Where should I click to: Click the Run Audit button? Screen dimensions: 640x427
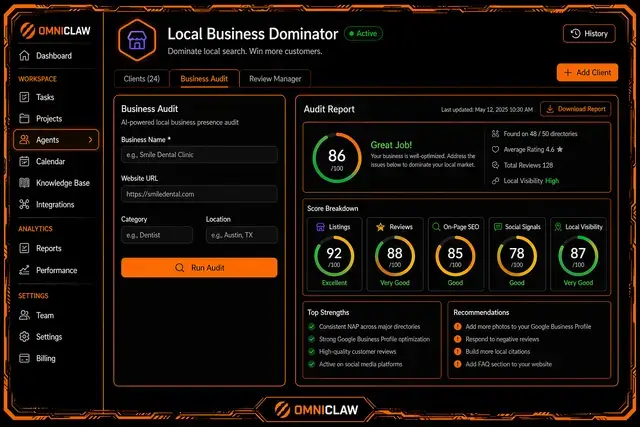pos(199,268)
